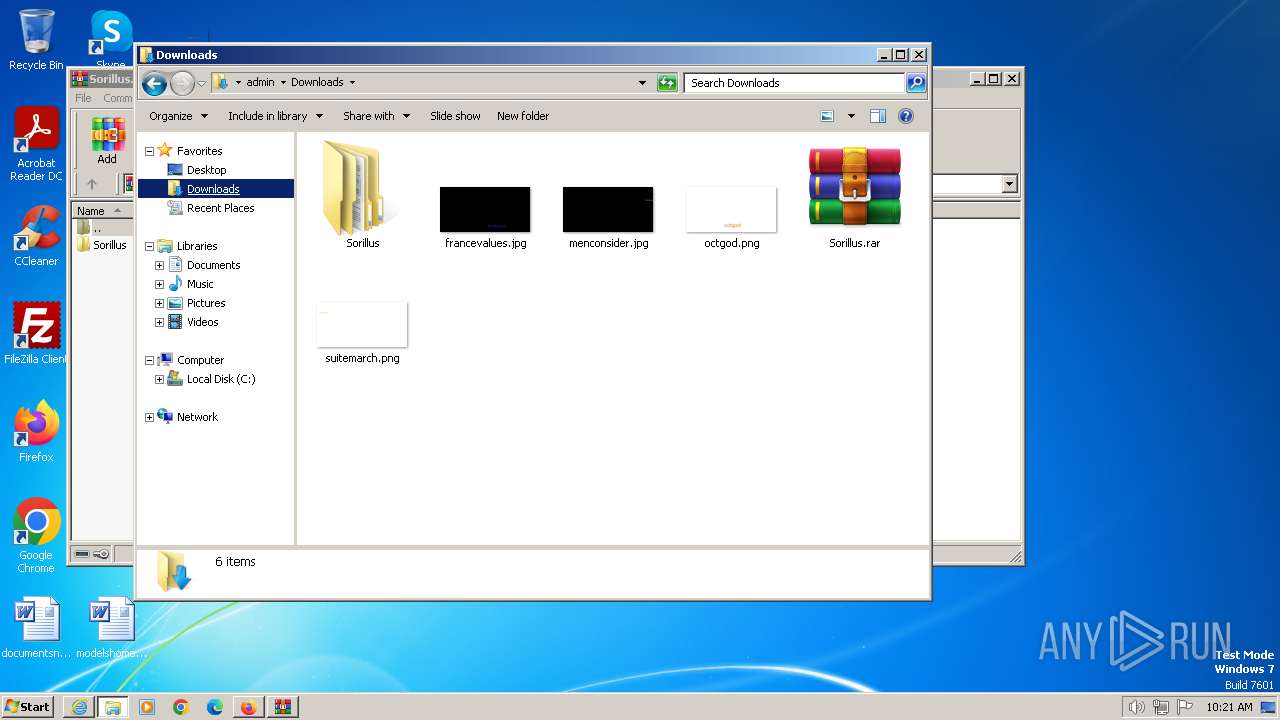
Task: Open the WinRAR path dropdown arrow
Action: [1009, 184]
